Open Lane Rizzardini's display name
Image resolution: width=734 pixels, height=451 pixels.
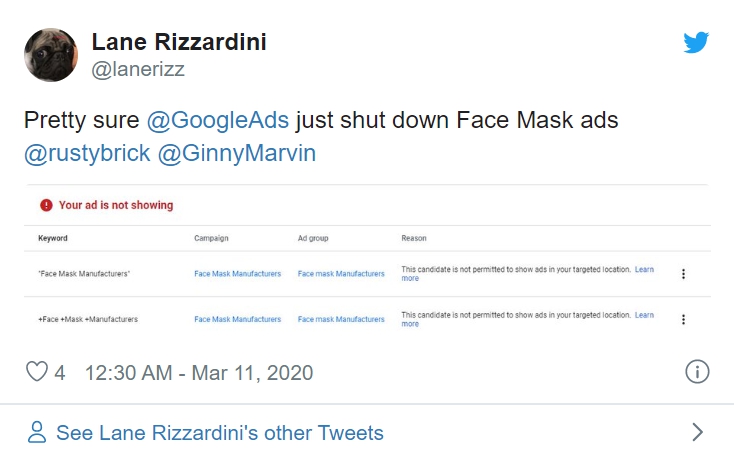pos(179,42)
